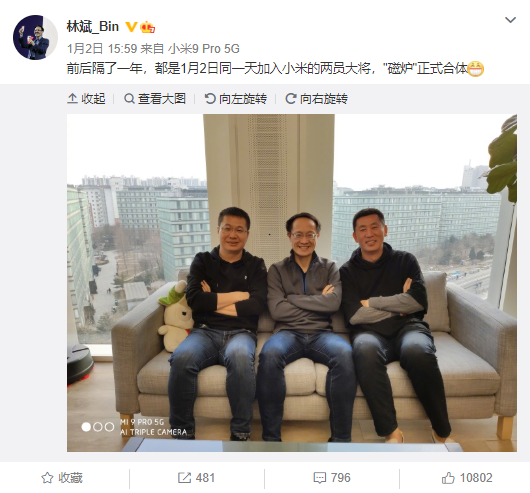The image size is (530, 493).
Task: Click the magnifier icon for 查看大图
Action: tap(129, 99)
